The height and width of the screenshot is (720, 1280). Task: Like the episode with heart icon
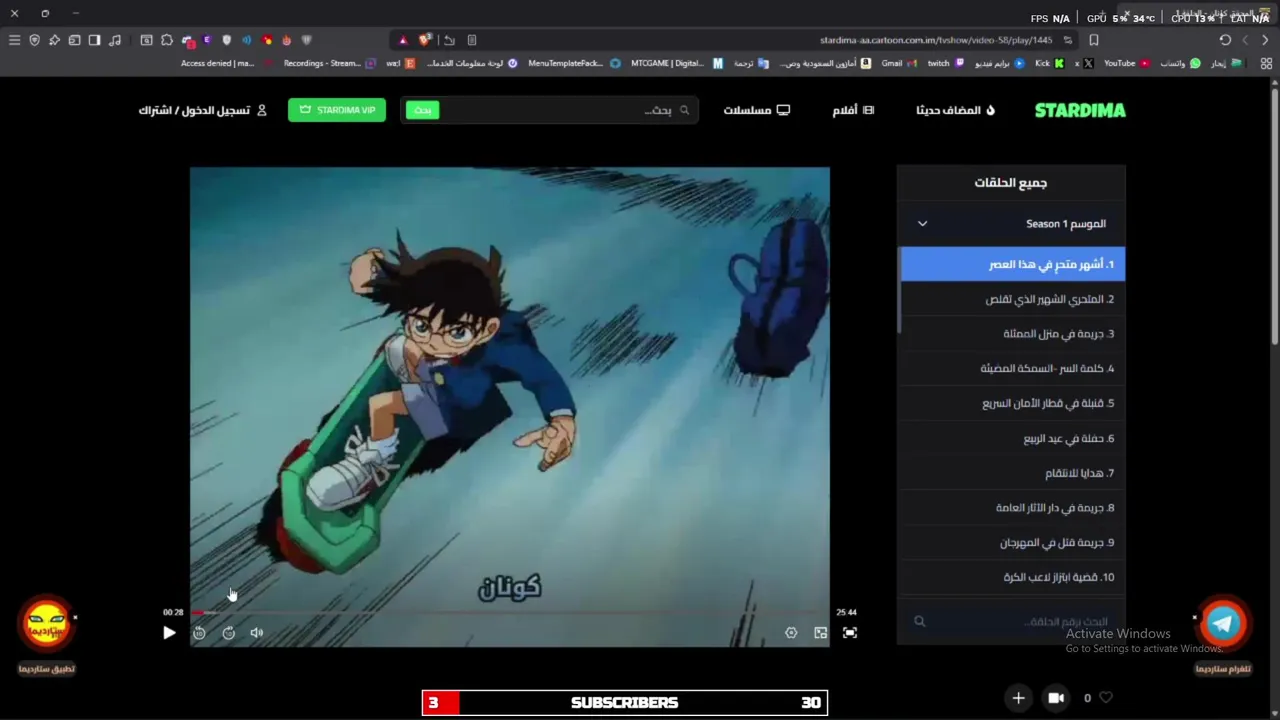pos(1106,698)
